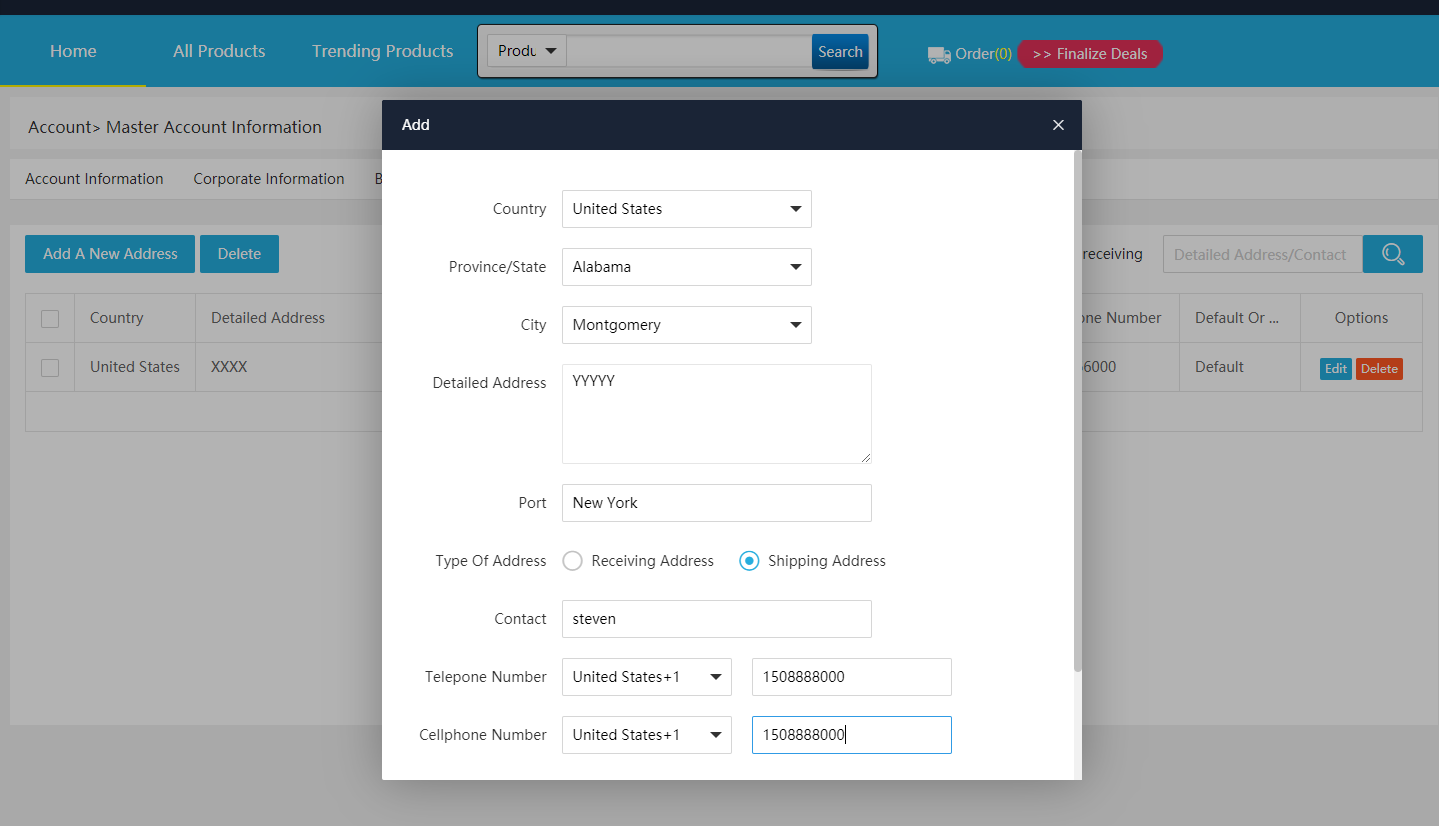The image size is (1439, 826).
Task: Select Shipping Address radio button
Action: tap(748, 561)
